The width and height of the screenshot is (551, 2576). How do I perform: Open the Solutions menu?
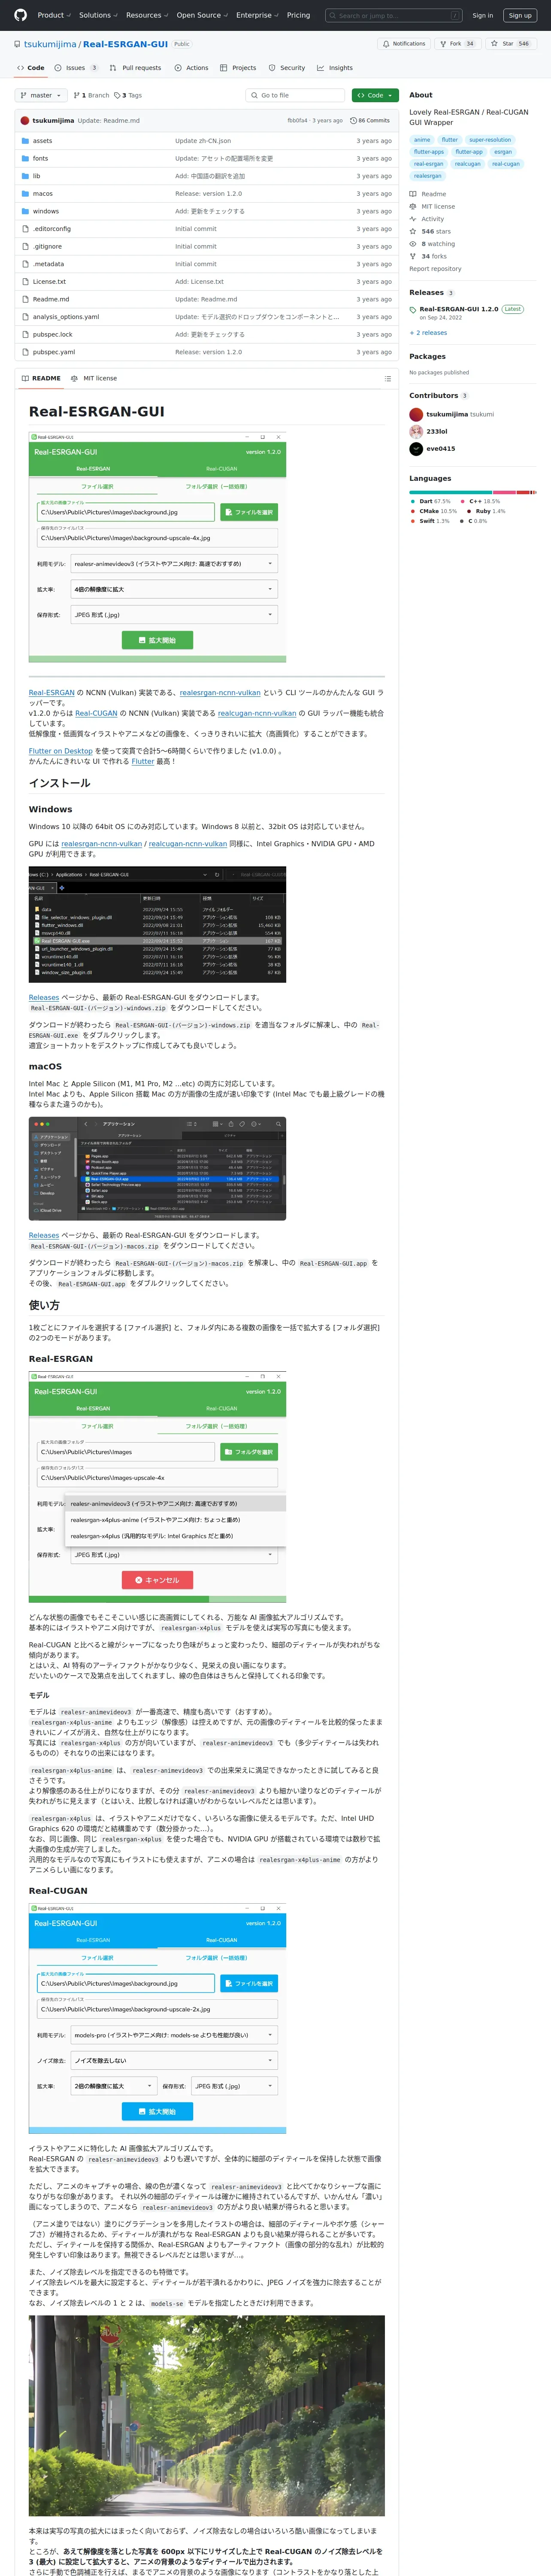point(98,15)
